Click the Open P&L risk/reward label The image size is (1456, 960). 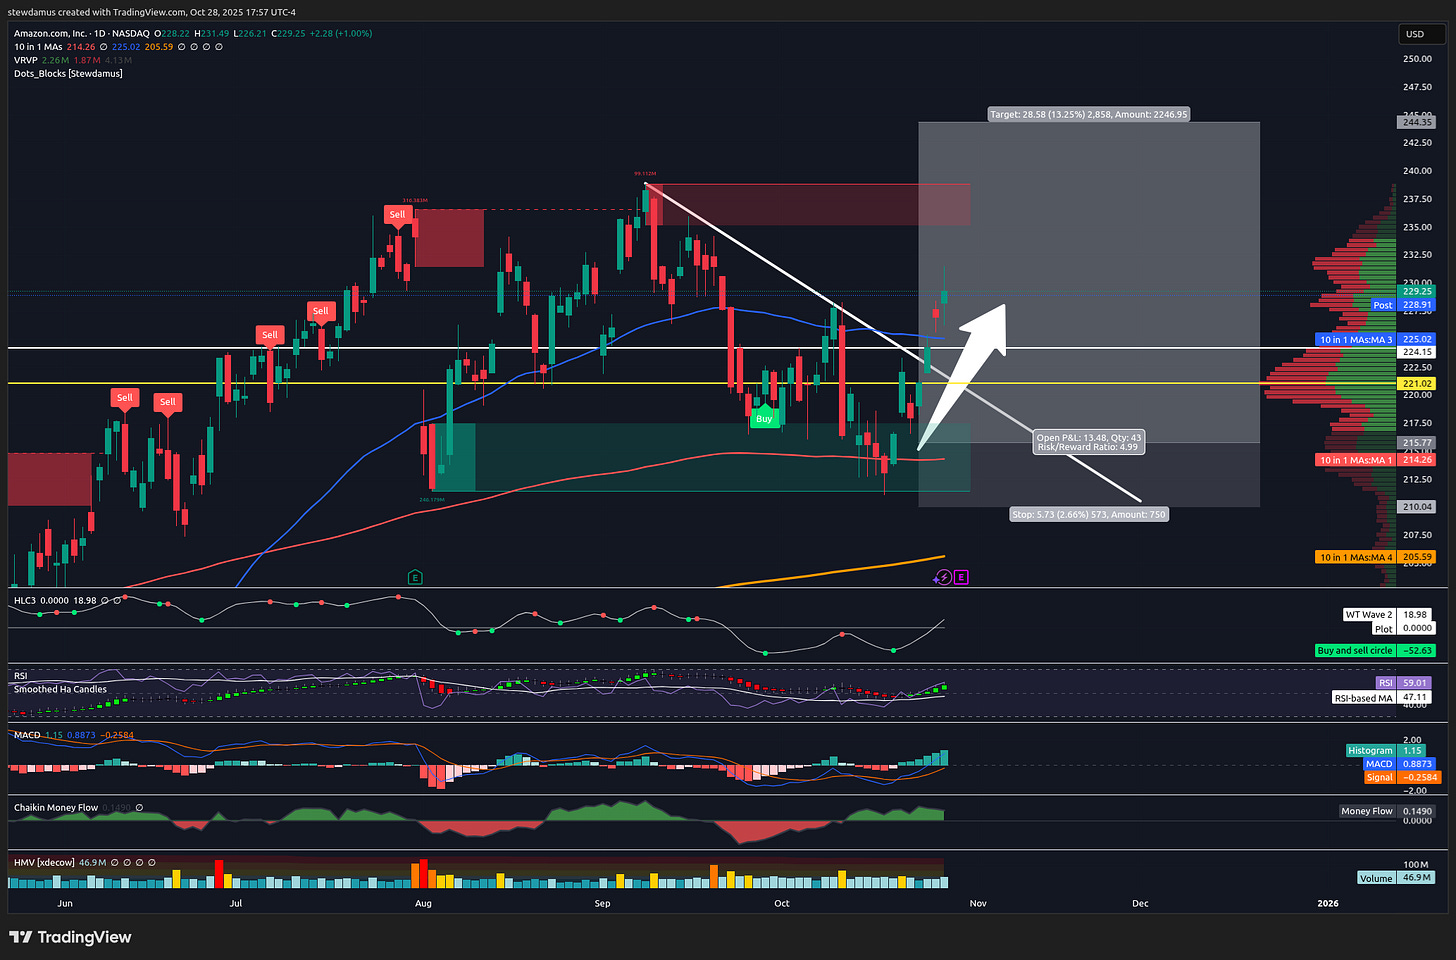[1089, 442]
